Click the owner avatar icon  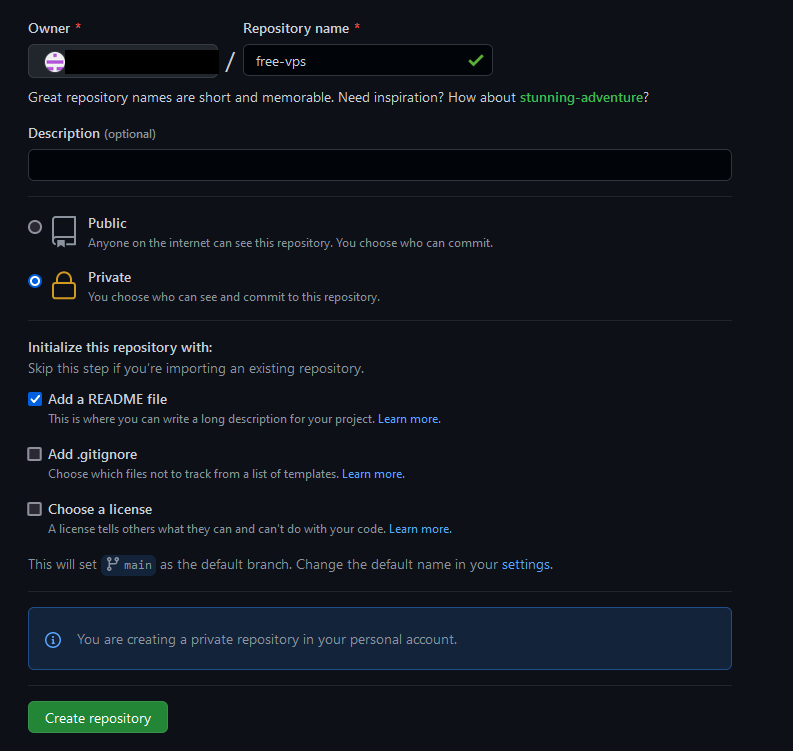55,62
